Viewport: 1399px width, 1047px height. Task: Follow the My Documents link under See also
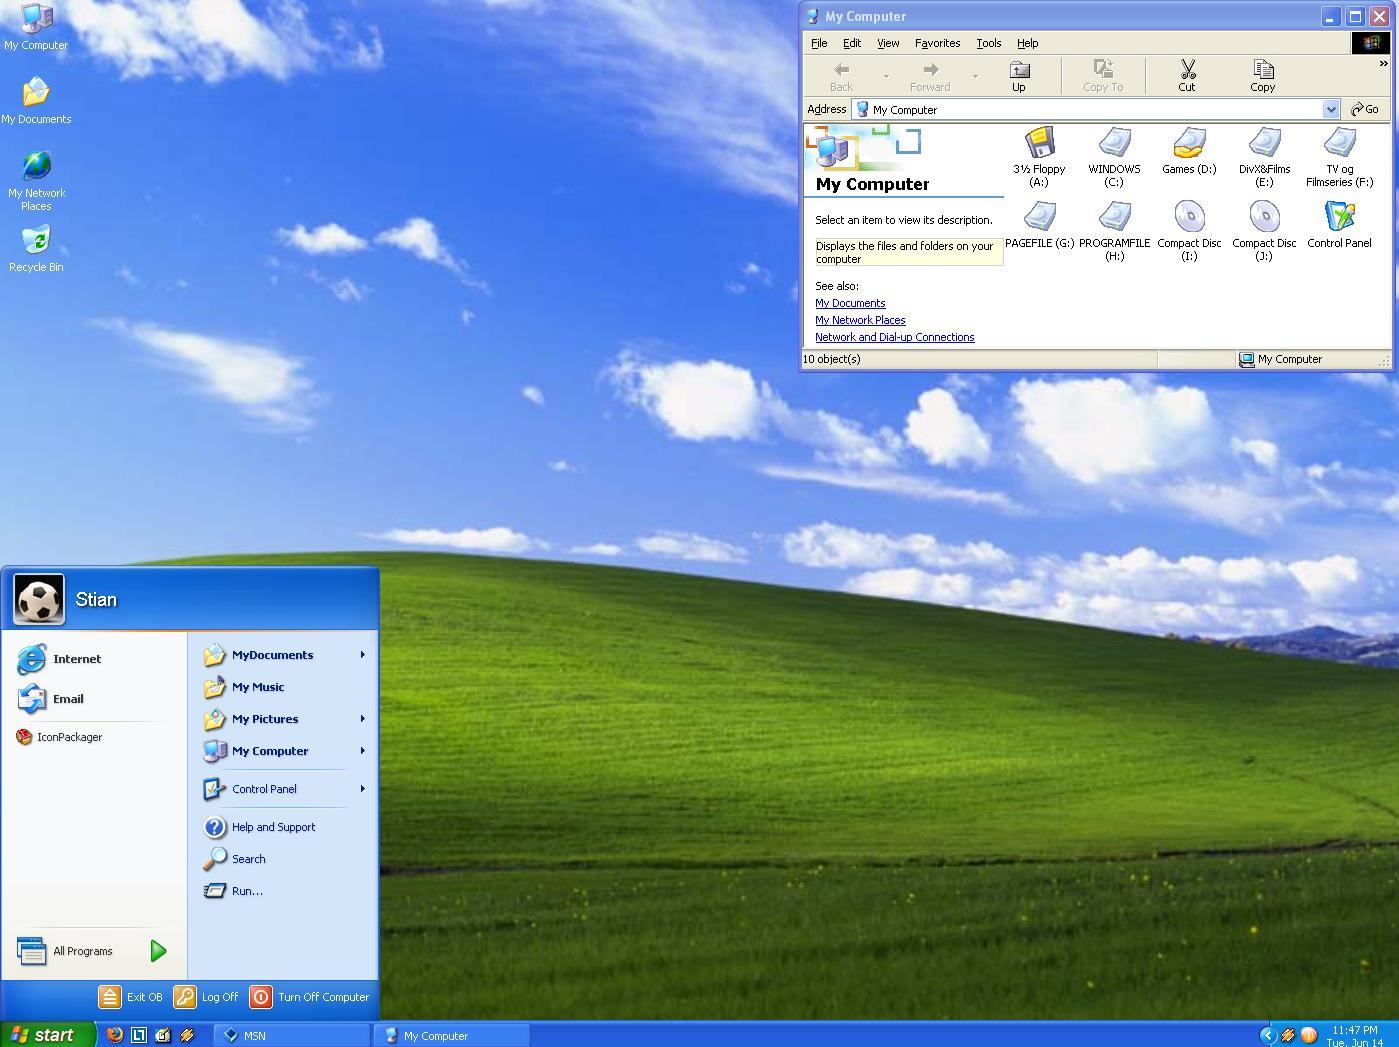[x=850, y=303]
